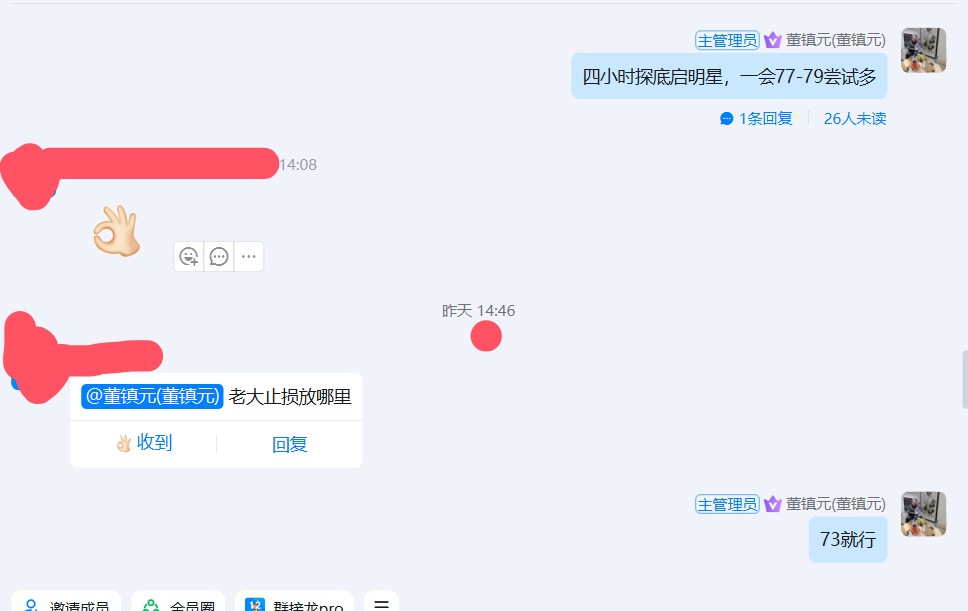Click the @董镇元 mention tag
This screenshot has height=611, width=968.
pyautogui.click(x=152, y=396)
